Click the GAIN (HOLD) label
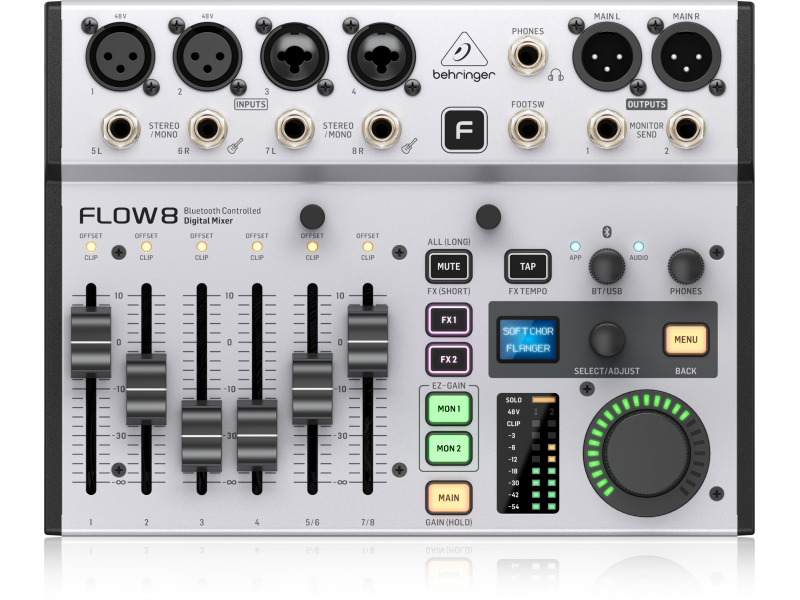This screenshot has height=600, width=800. click(448, 522)
